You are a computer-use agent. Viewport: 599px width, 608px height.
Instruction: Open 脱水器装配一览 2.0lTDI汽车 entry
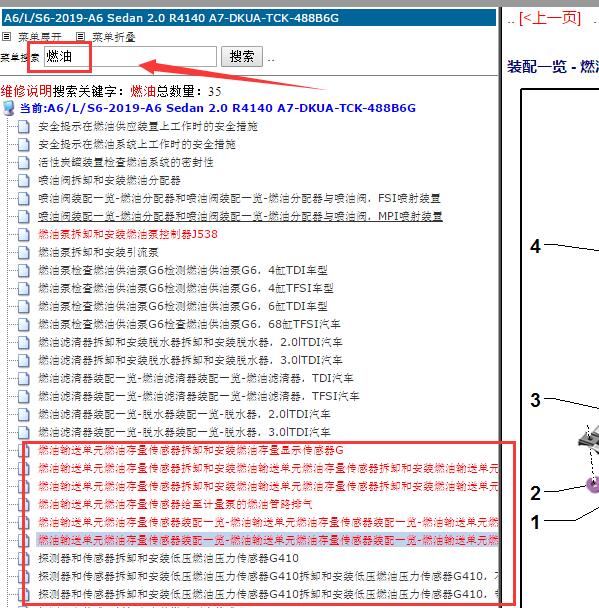tap(184, 414)
